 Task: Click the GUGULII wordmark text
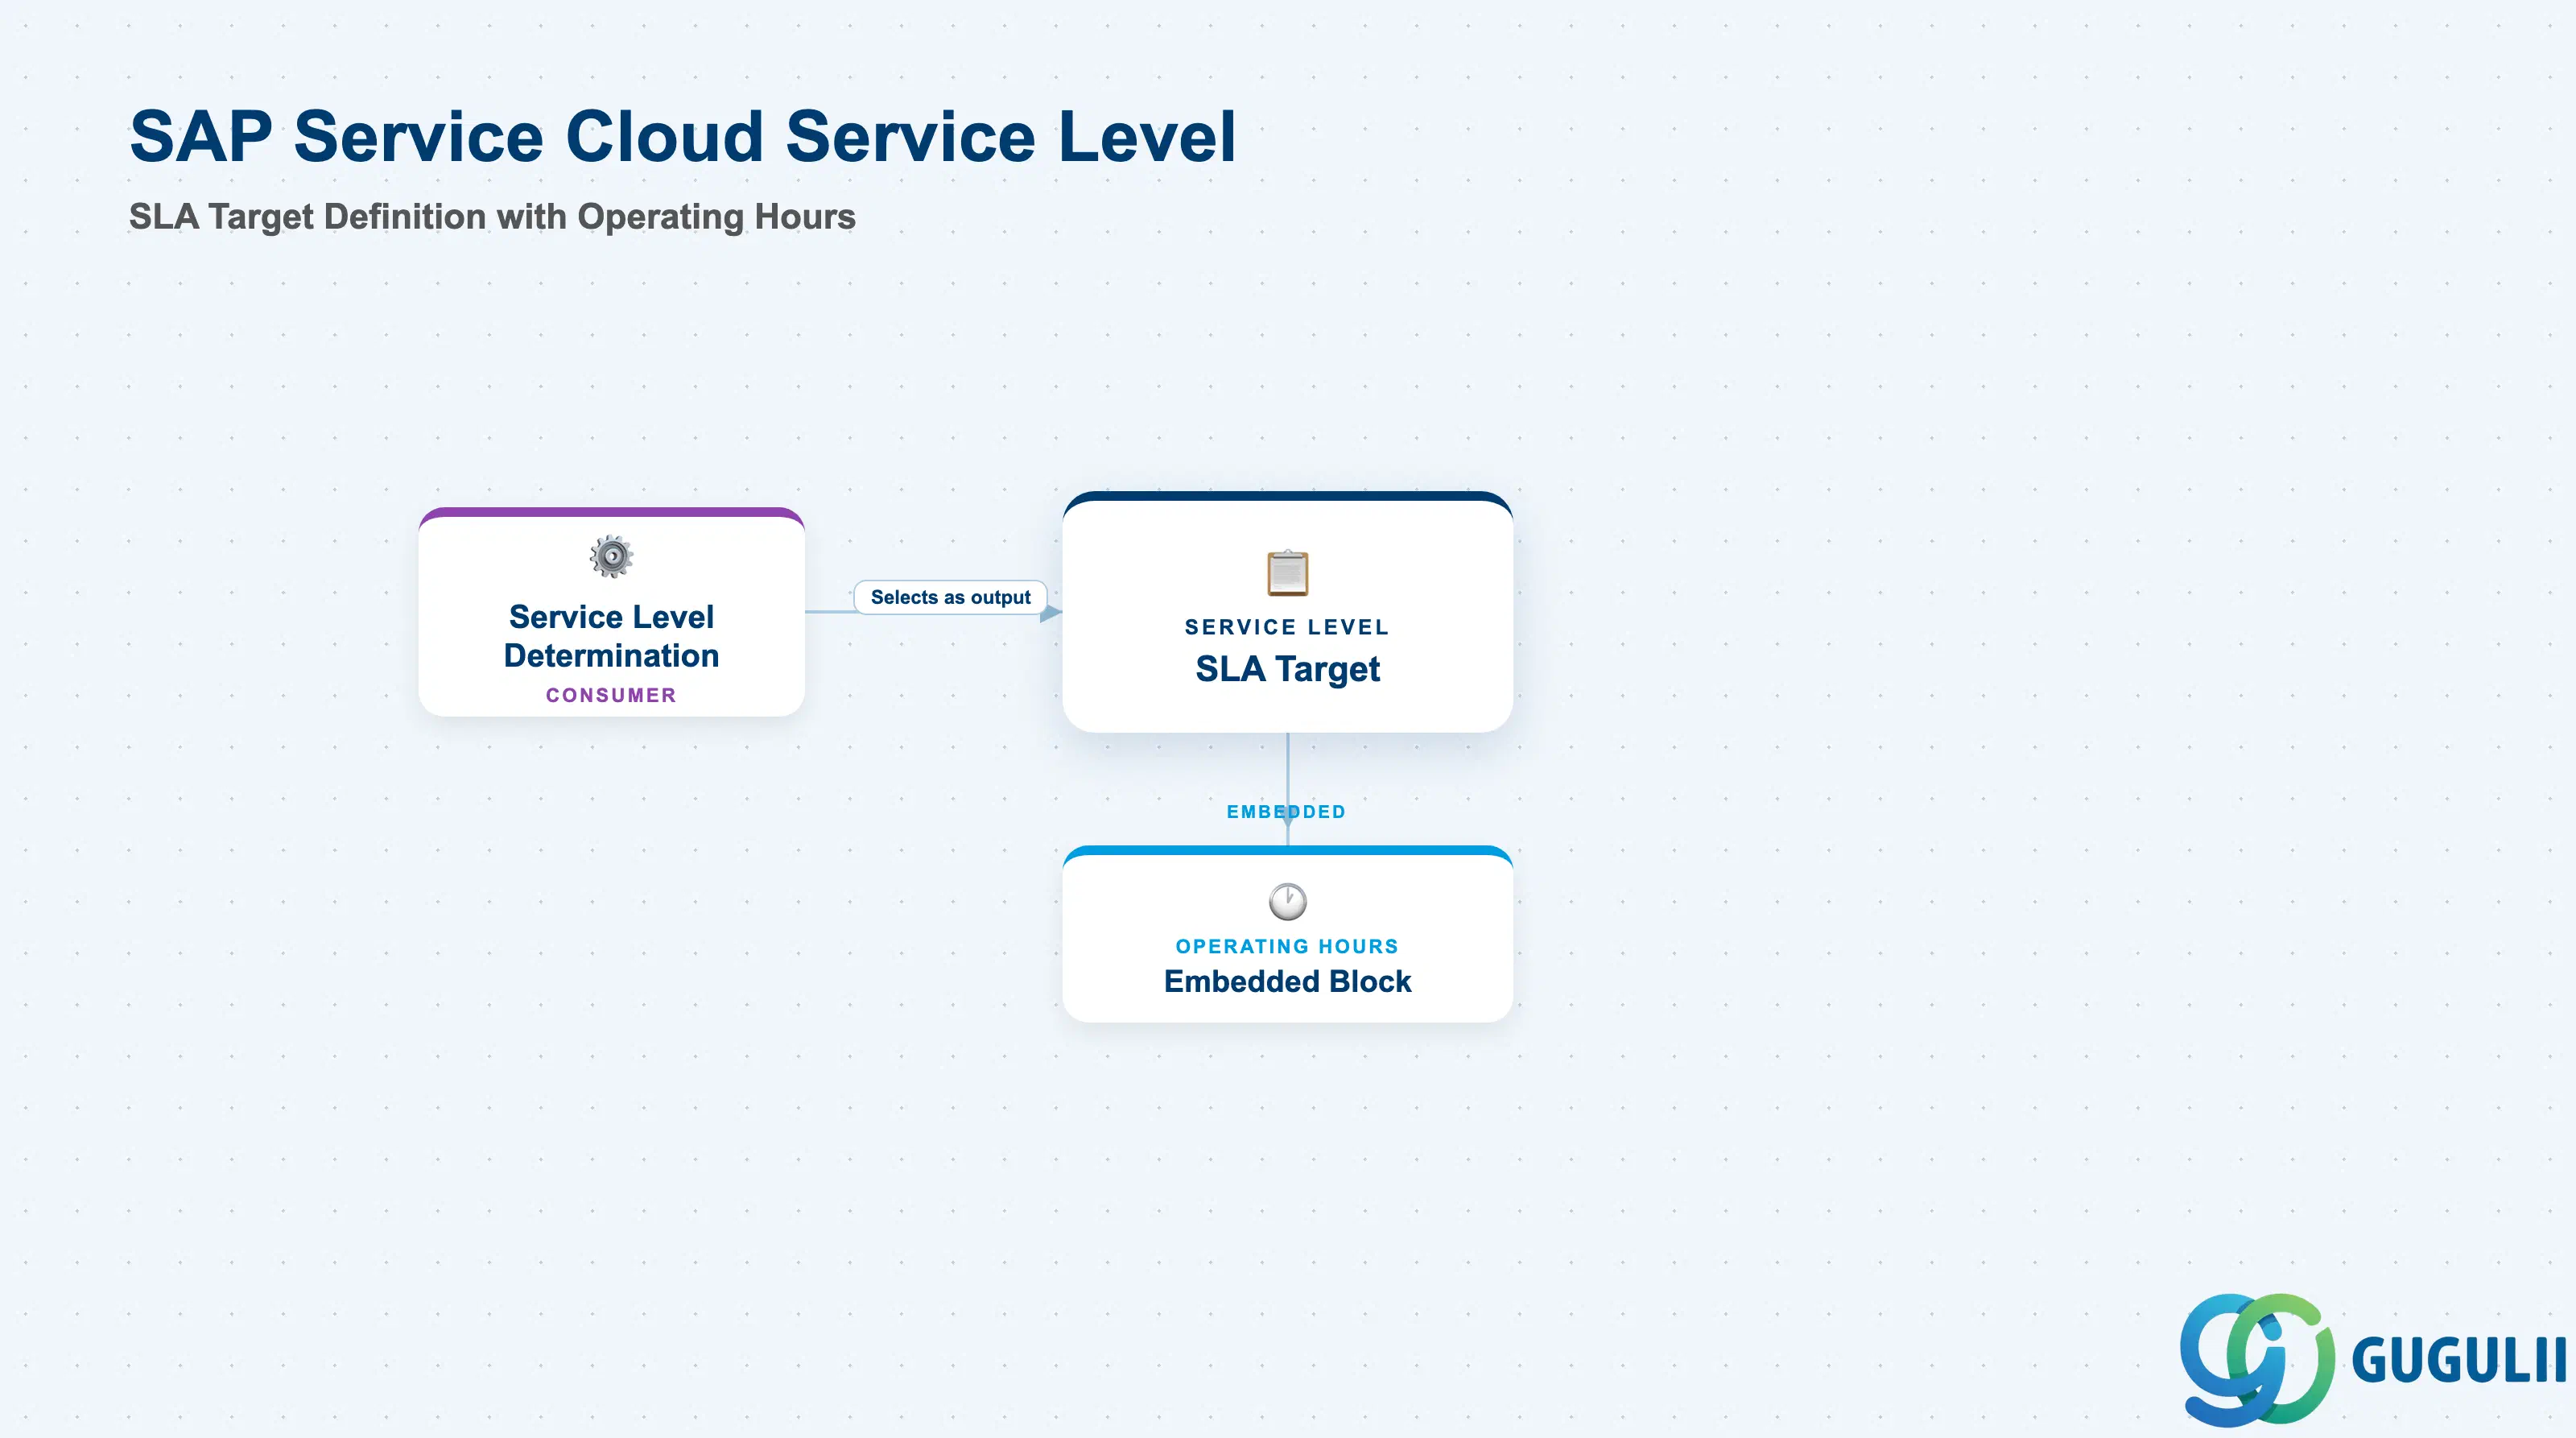[x=2459, y=1361]
